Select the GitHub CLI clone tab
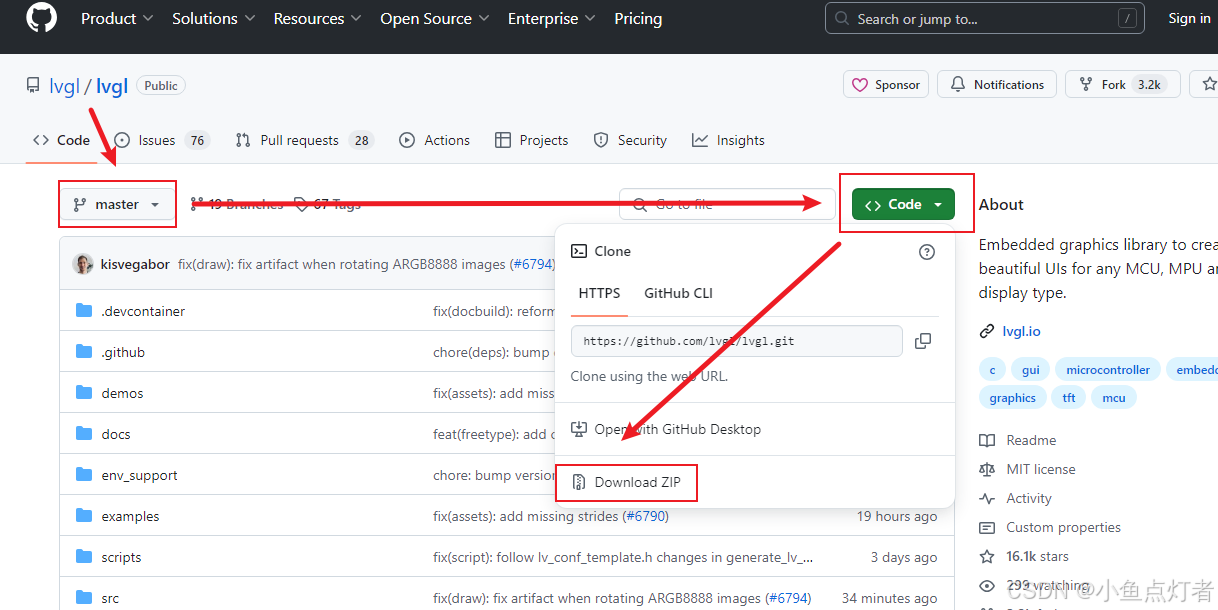The image size is (1218, 610). [x=678, y=293]
